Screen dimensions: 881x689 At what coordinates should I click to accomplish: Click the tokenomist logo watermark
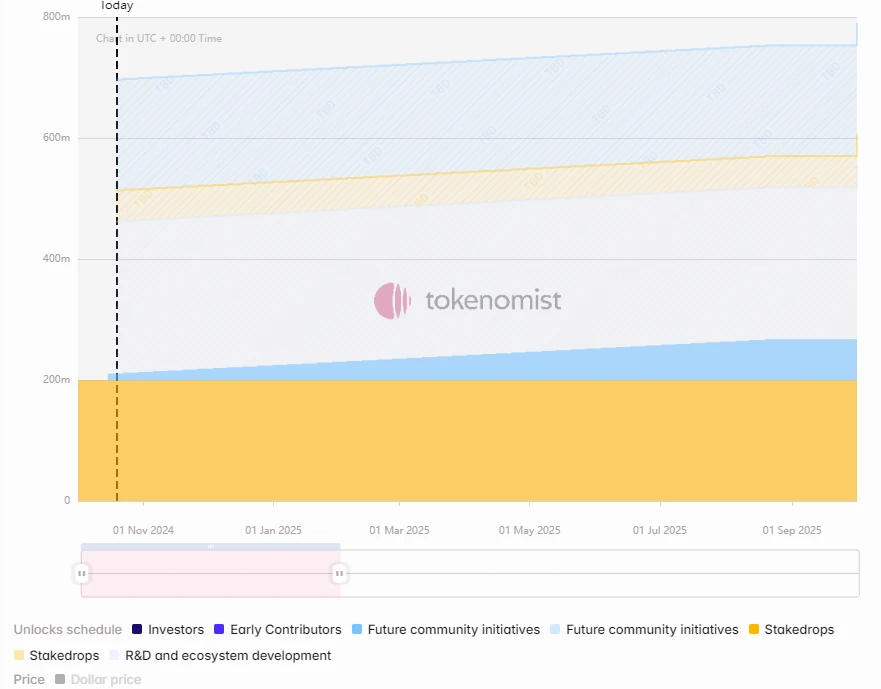pyautogui.click(x=468, y=300)
